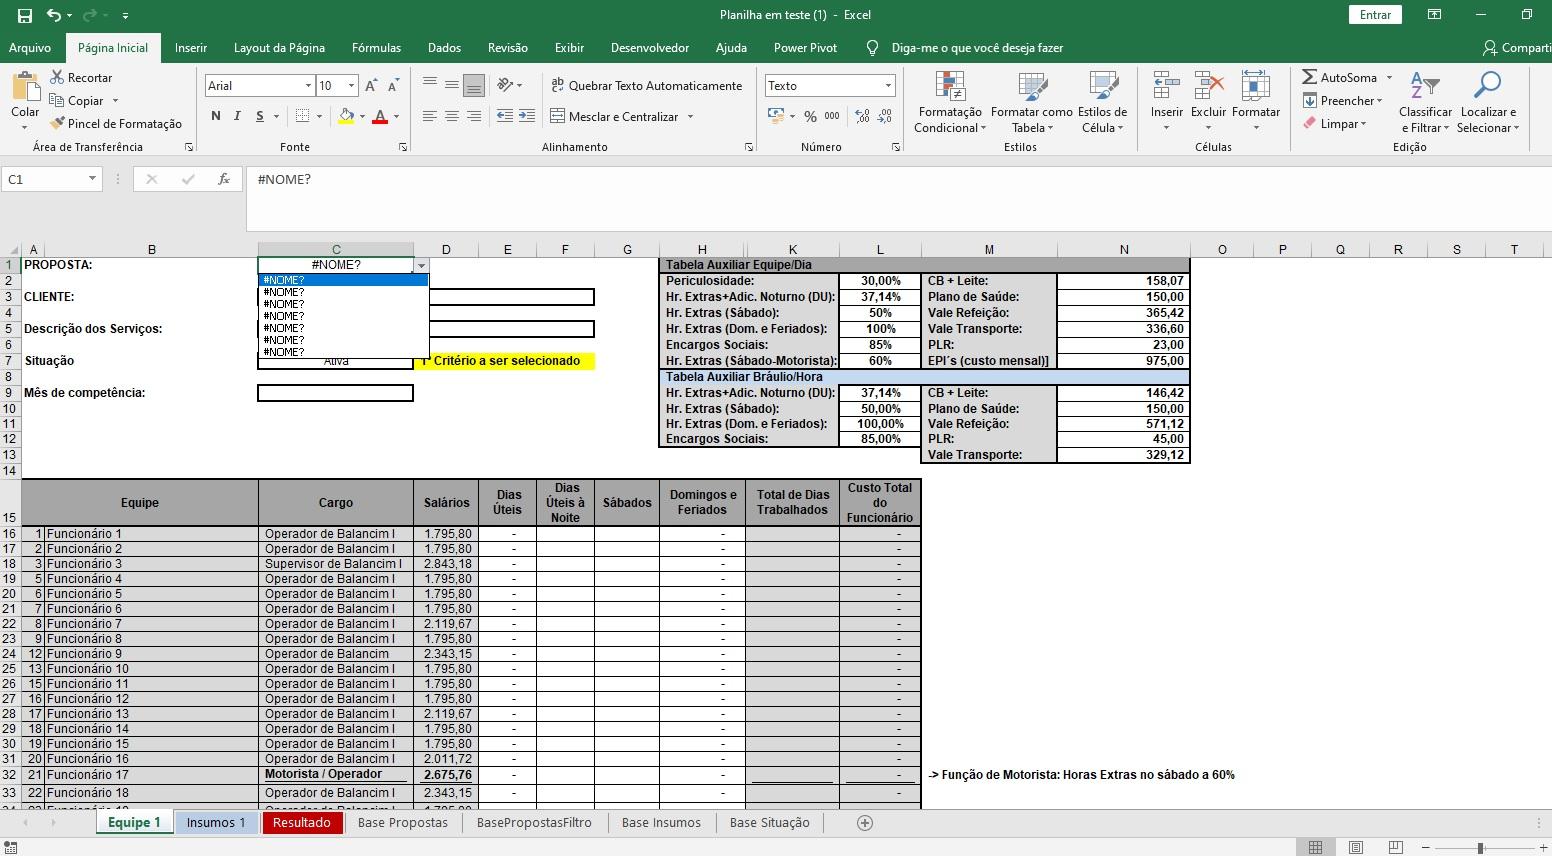Open Alinhamento dialog launcher
The height and width of the screenshot is (856, 1552).
(749, 147)
